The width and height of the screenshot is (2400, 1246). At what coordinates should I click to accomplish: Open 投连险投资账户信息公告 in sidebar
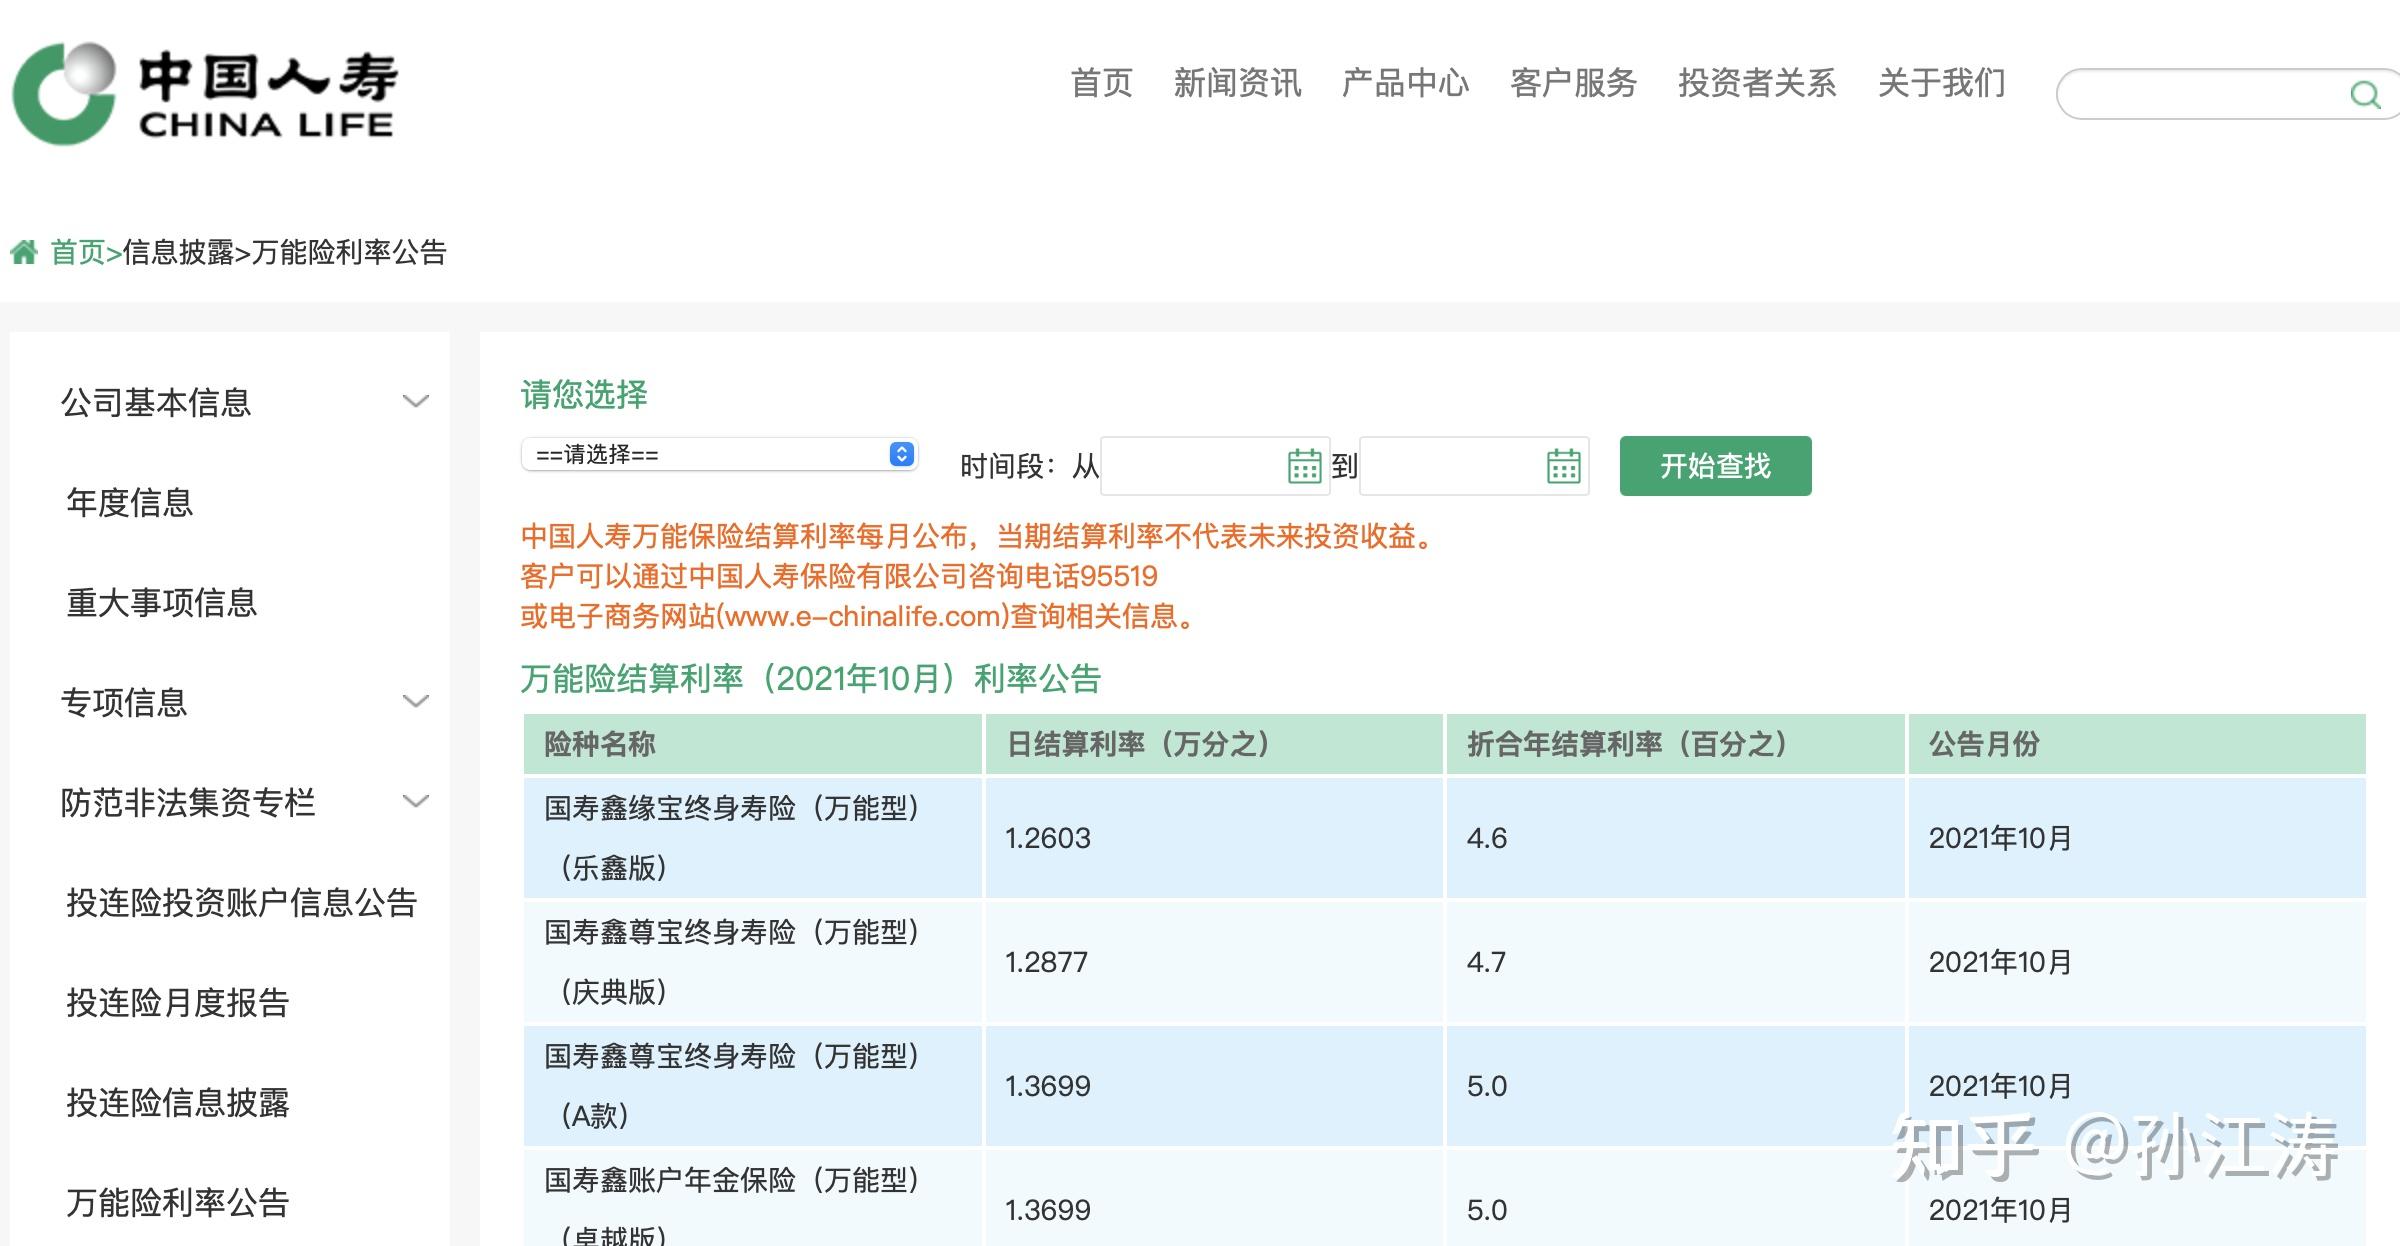241,902
